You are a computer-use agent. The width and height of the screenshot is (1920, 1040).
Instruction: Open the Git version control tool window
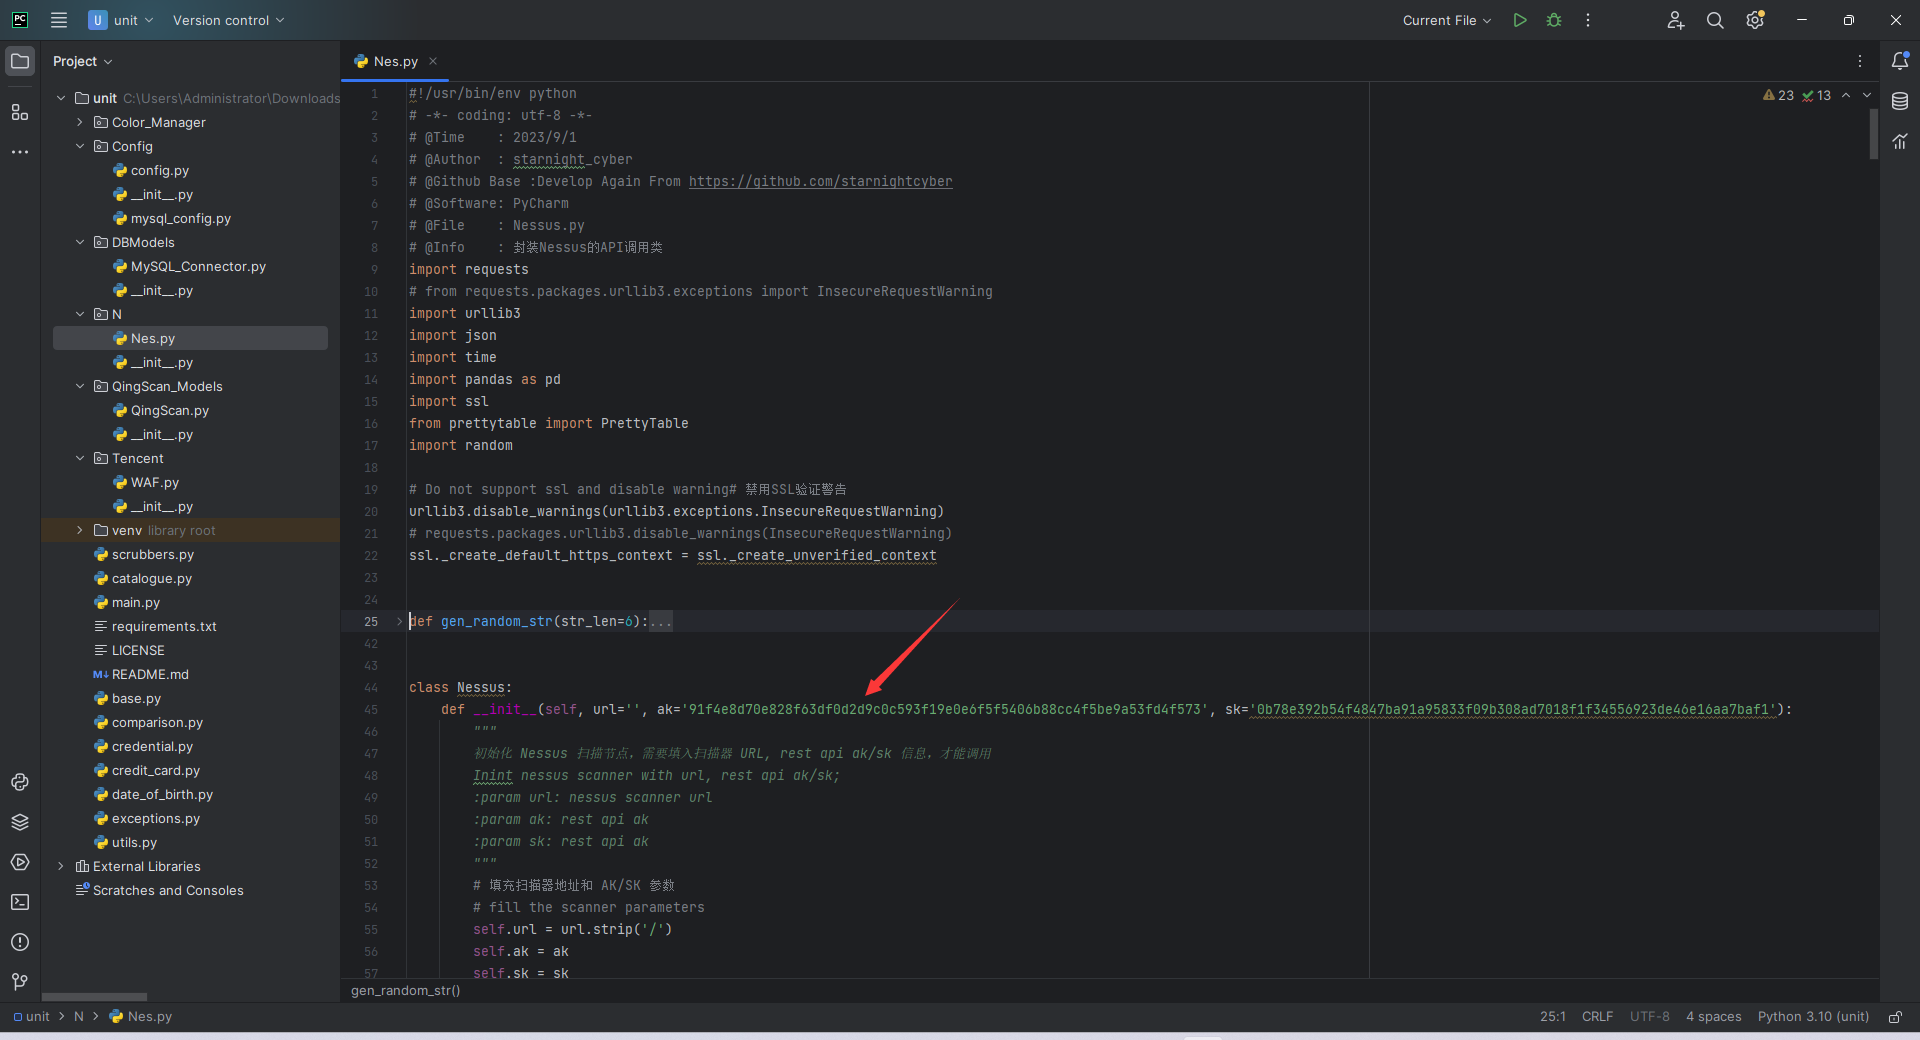[x=20, y=982]
